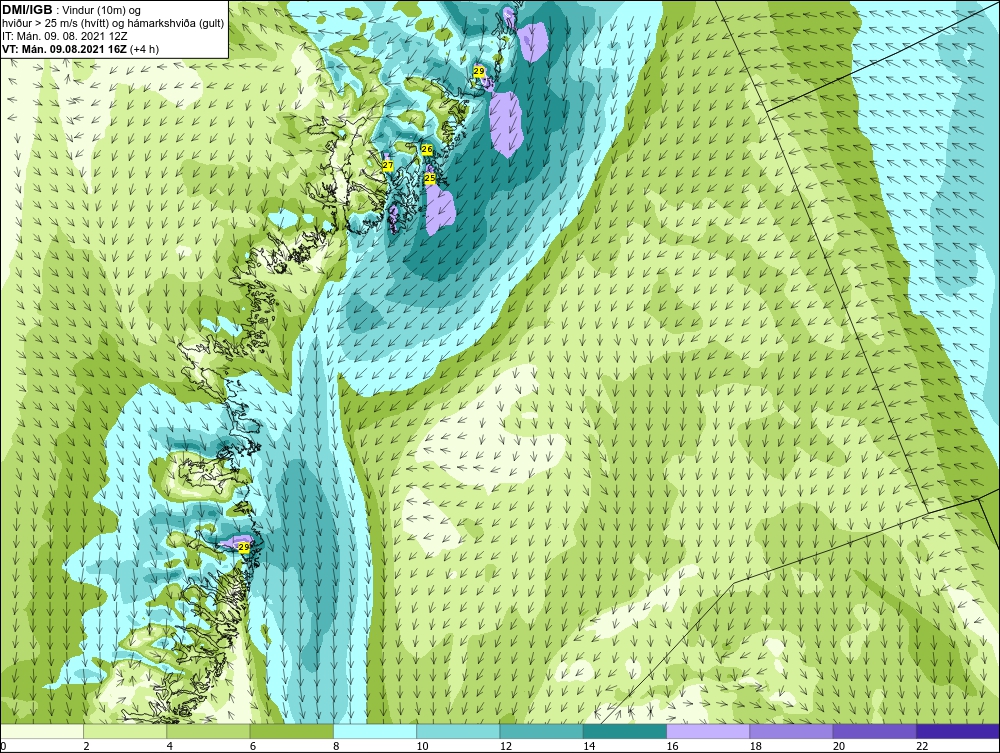
Task: Pick the dark indigo swatch above 22 m/s
Action: coord(958,731)
